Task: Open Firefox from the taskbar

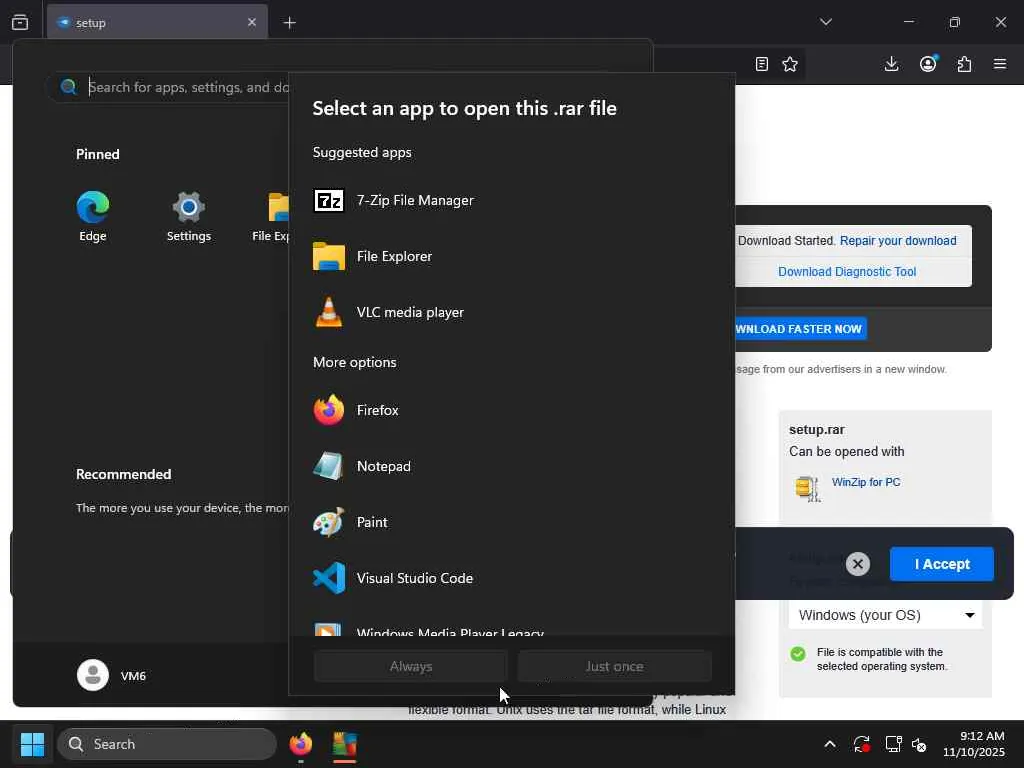Action: [x=301, y=744]
